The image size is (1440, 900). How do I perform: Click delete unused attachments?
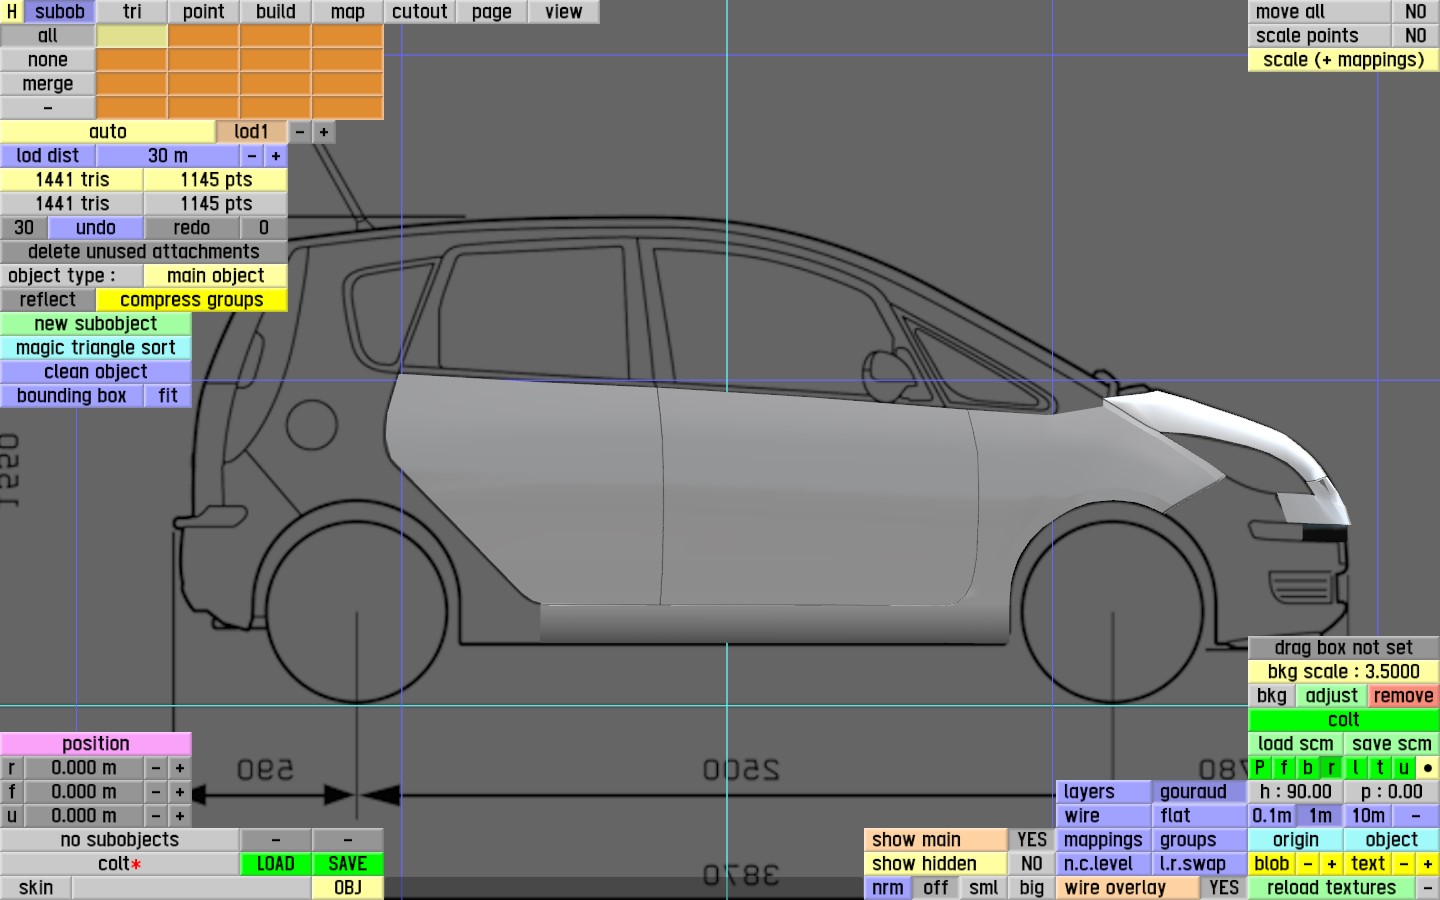144,252
